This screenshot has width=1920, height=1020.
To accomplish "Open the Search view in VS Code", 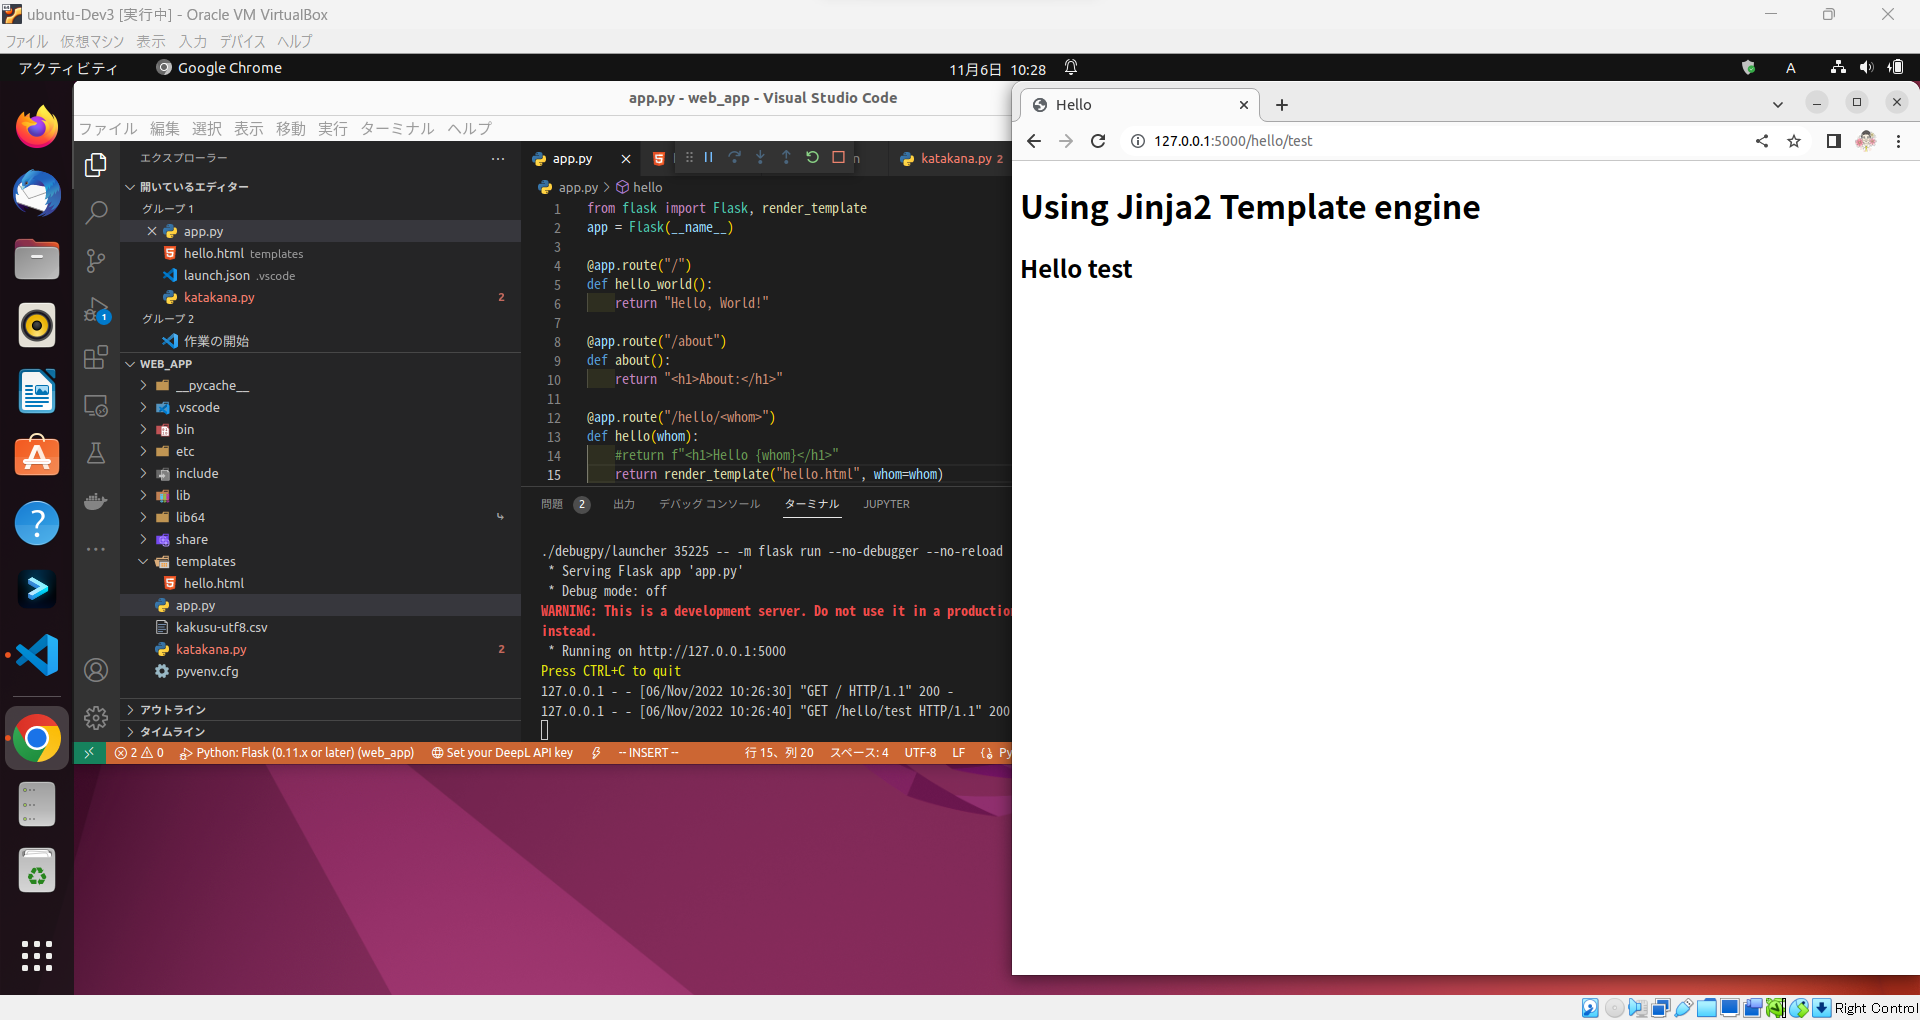I will click(96, 213).
